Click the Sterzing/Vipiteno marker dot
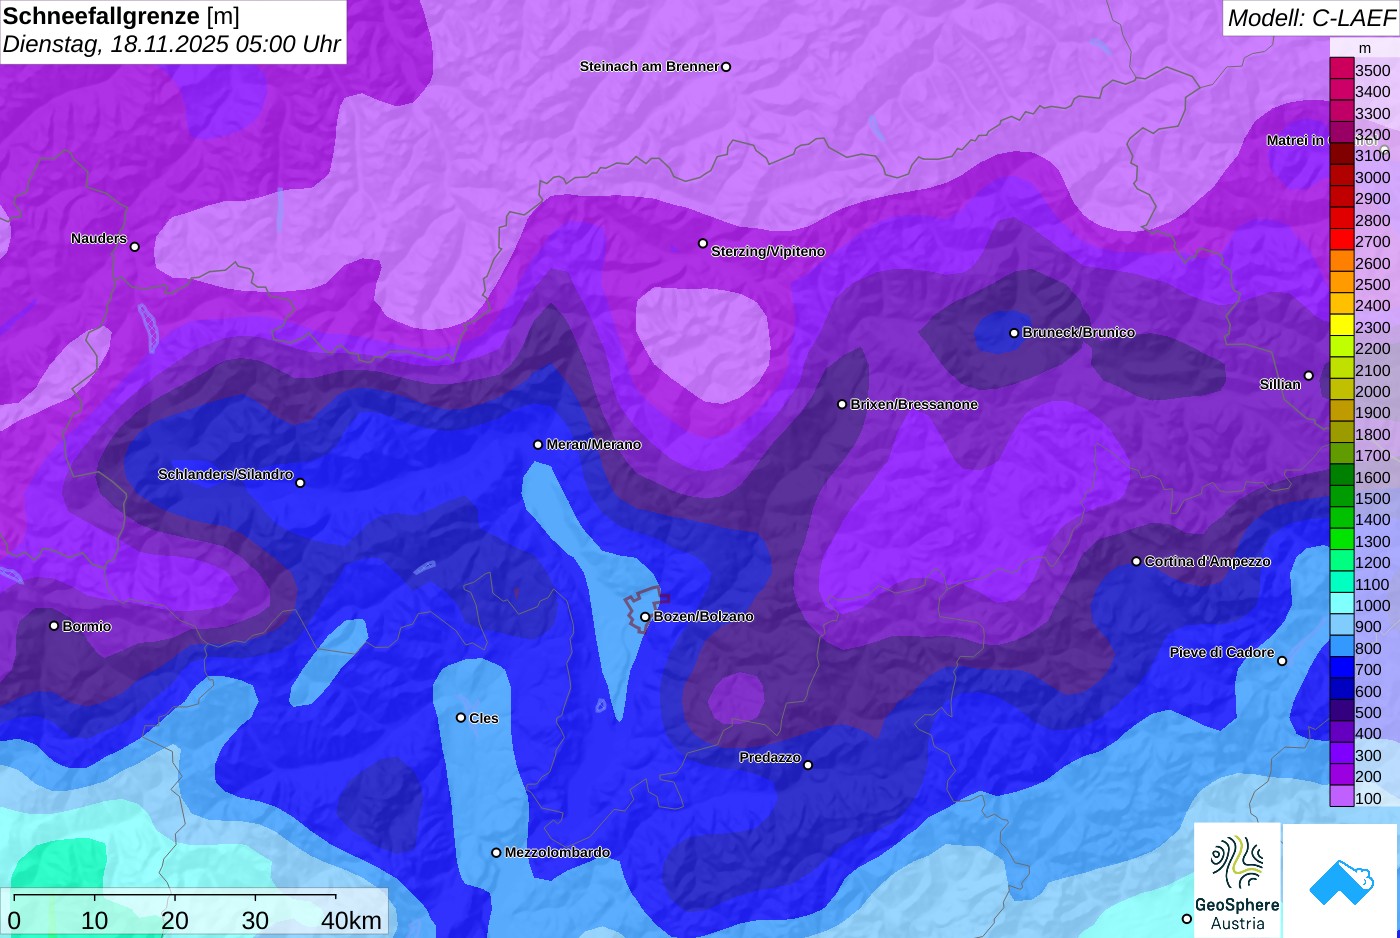Image resolution: width=1400 pixels, height=938 pixels. pos(703,243)
